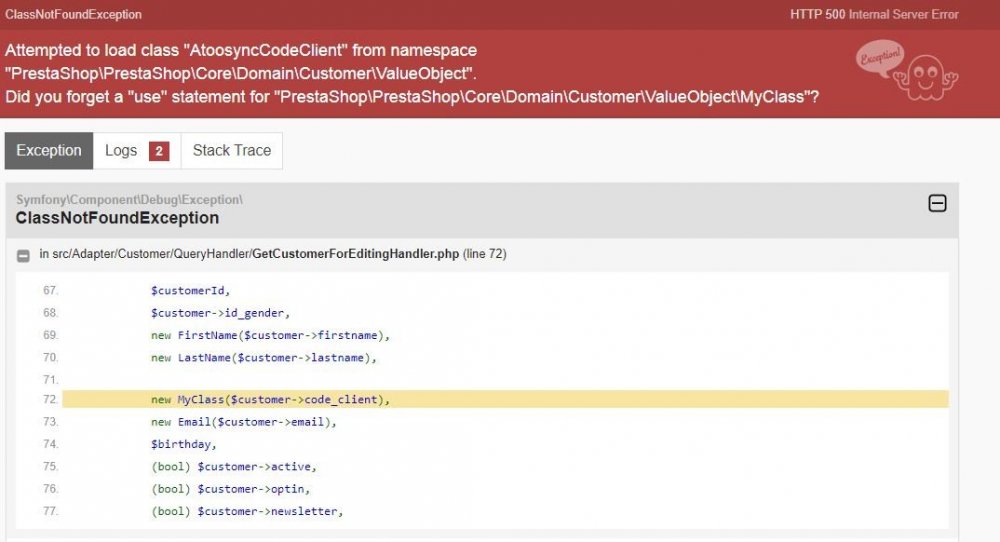Click line 68 with $customer->id_gender
The width and height of the screenshot is (1000, 542).
(x=220, y=313)
